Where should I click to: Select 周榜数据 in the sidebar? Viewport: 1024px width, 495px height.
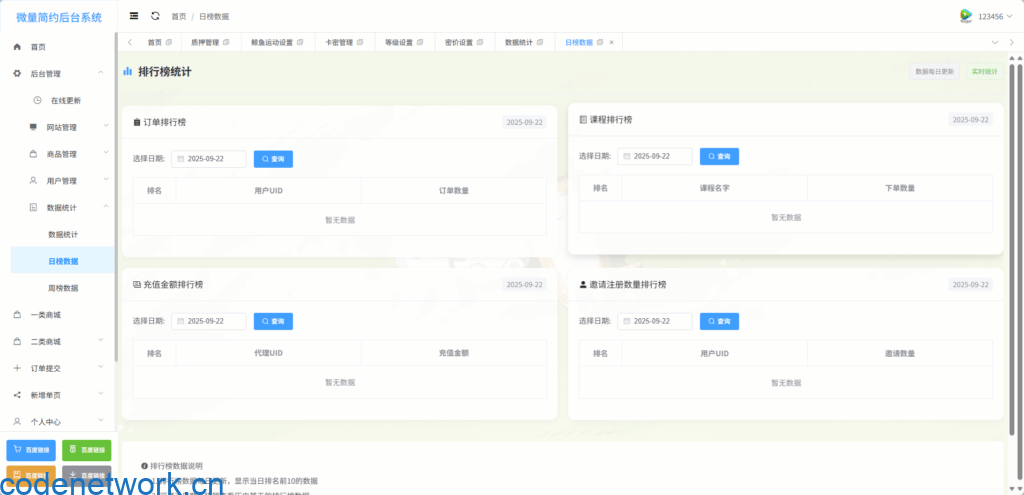[63, 288]
